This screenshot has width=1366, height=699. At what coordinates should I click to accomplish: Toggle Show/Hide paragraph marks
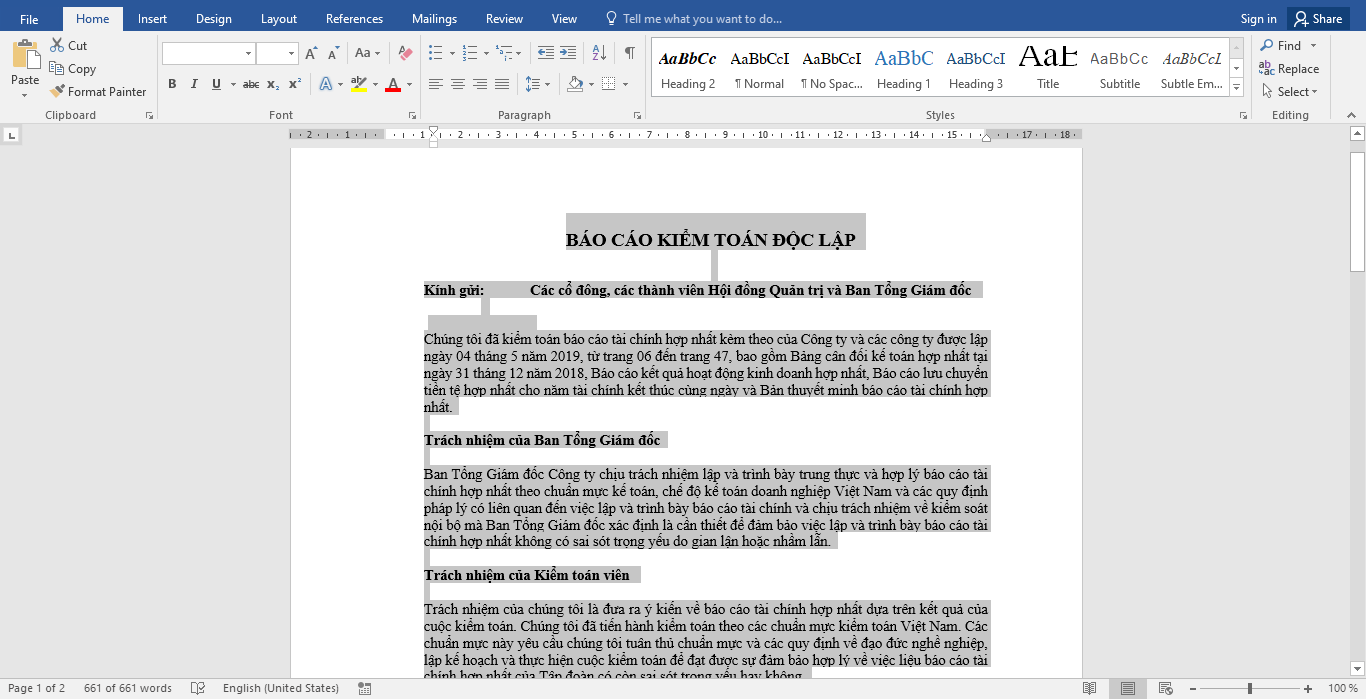point(629,53)
